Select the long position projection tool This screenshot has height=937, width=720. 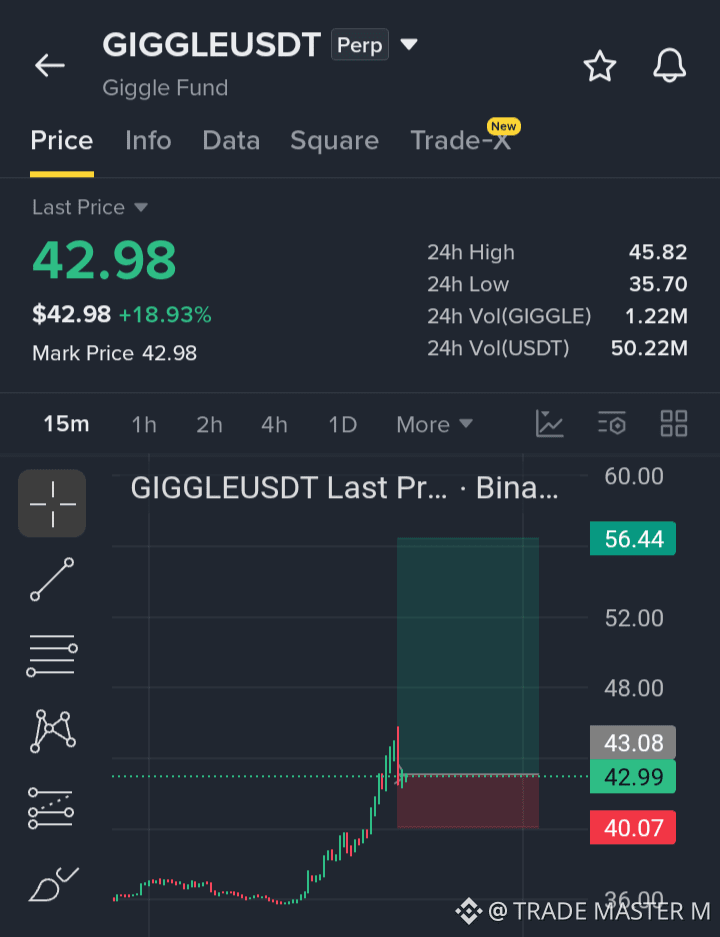tap(51, 808)
